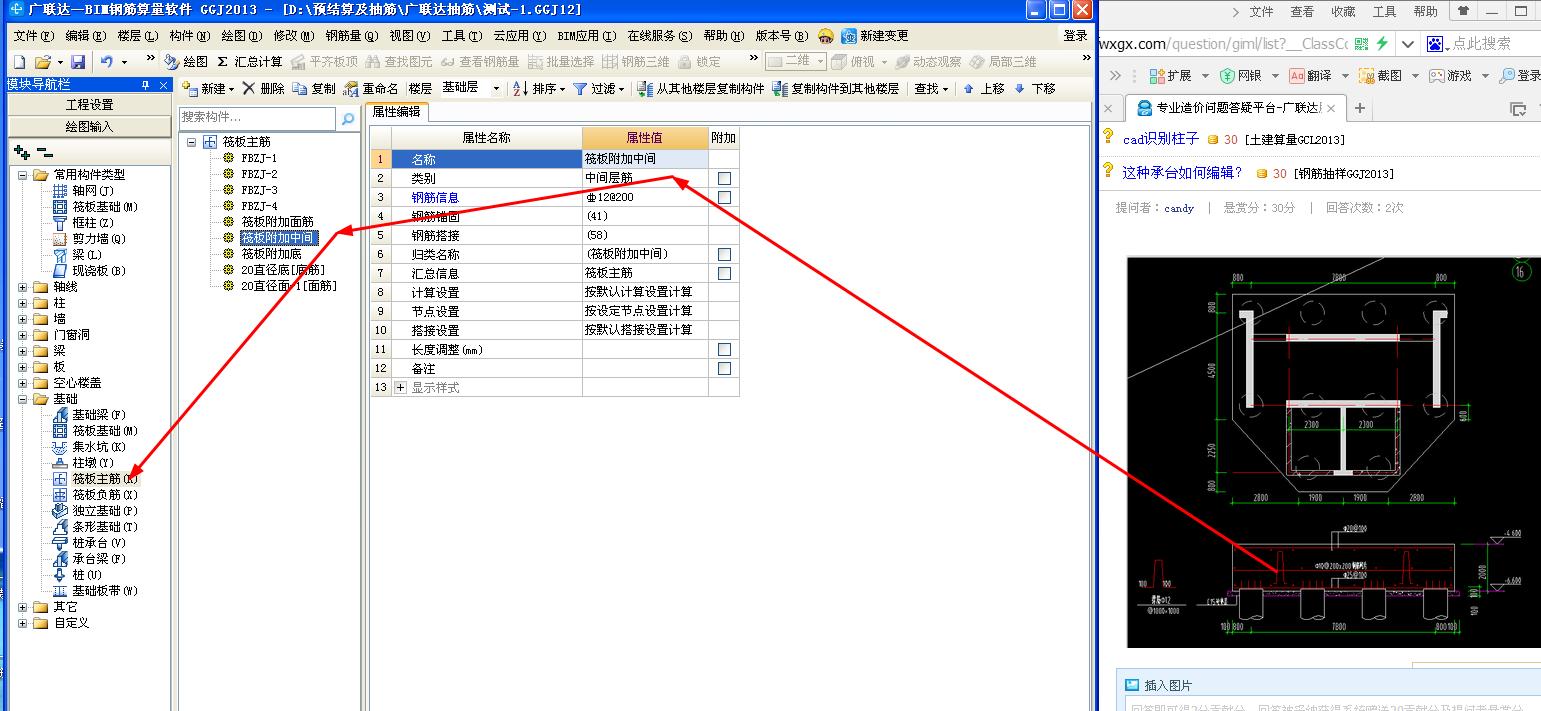Move component up with 上移

[x=983, y=88]
